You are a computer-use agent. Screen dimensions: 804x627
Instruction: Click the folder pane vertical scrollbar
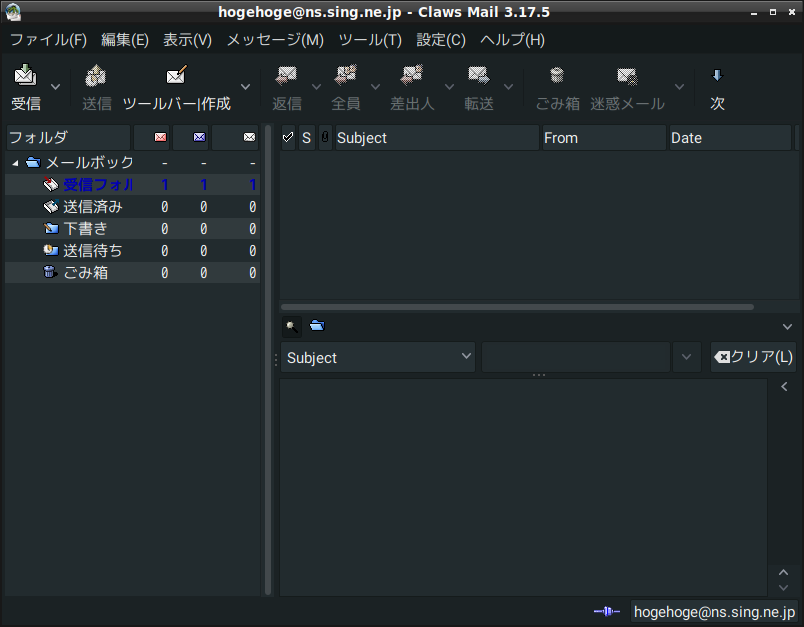pyautogui.click(x=268, y=359)
